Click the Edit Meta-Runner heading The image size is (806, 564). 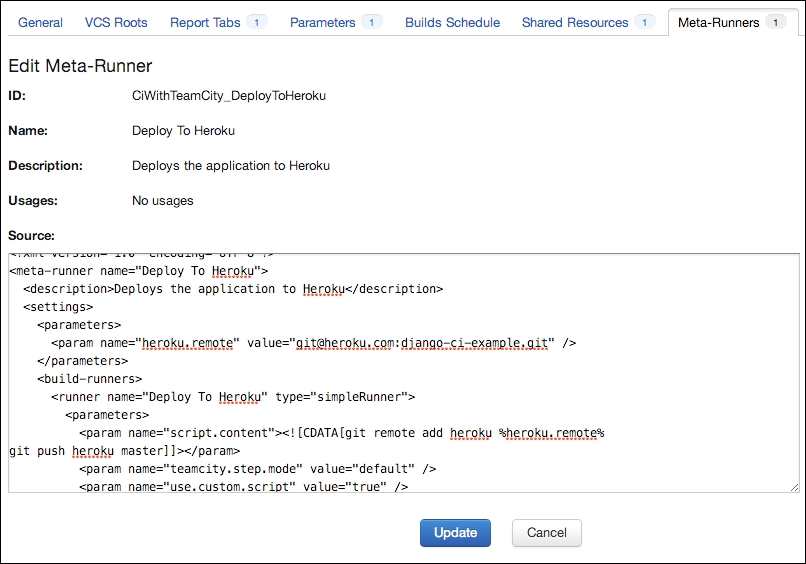coord(80,66)
